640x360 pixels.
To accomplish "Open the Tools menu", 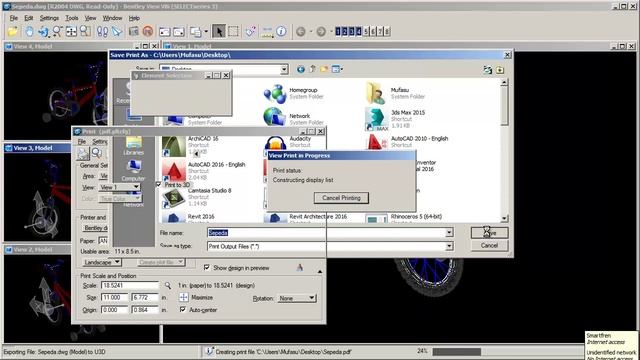I will coord(72,18).
